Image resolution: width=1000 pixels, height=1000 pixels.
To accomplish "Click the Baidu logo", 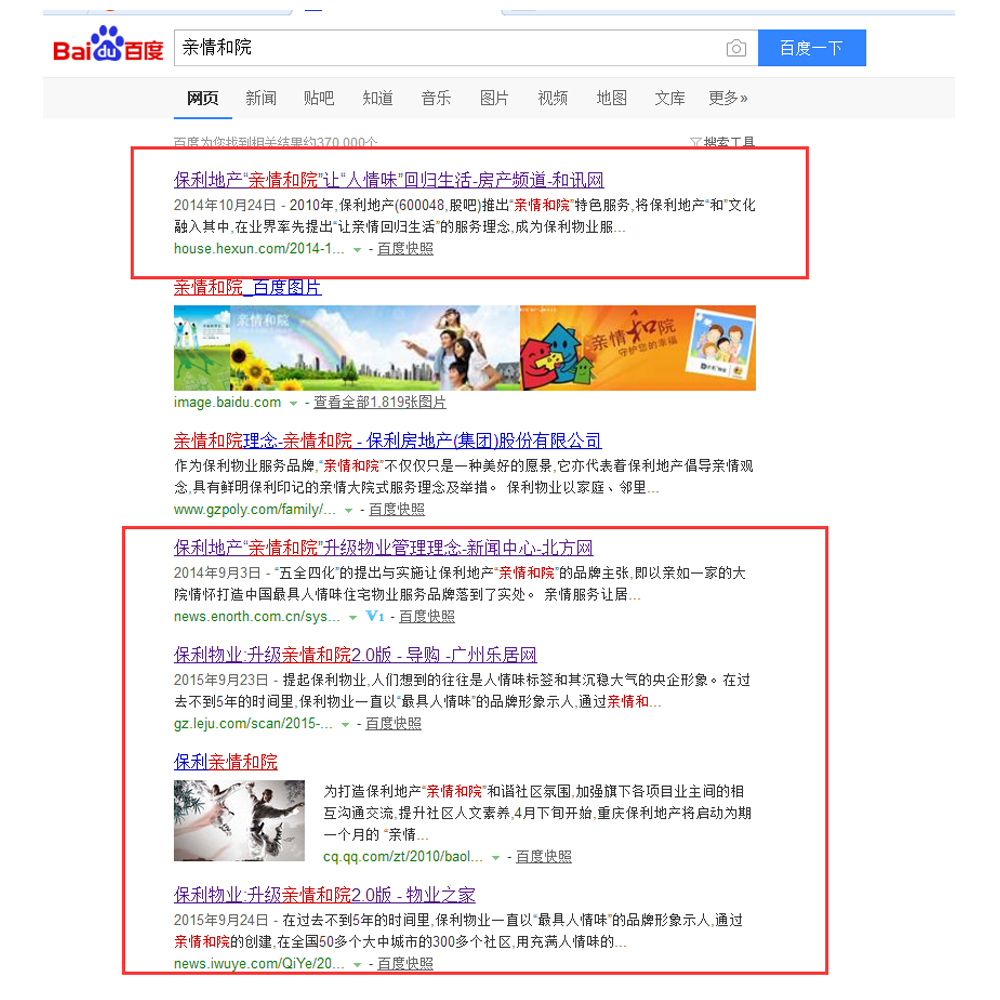I will [108, 46].
